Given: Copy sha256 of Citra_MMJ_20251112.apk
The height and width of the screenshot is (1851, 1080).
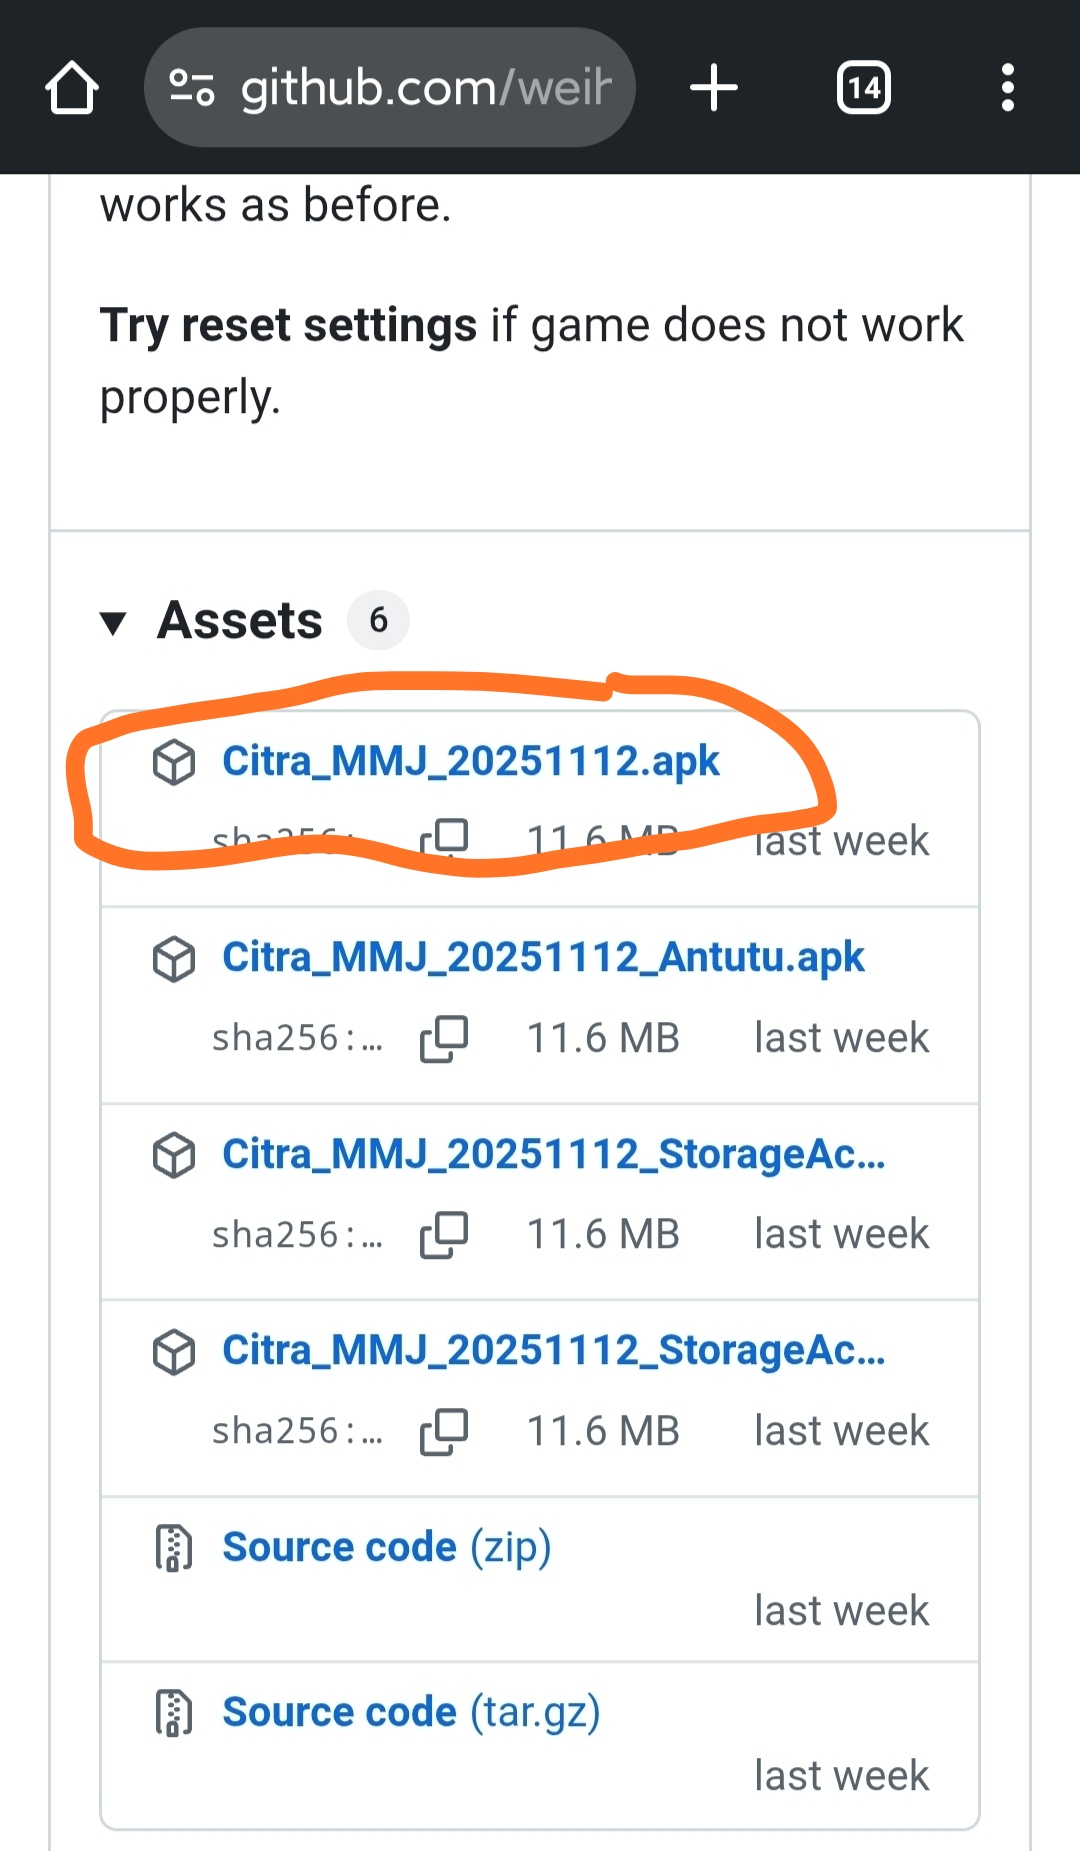Looking at the screenshot, I should [x=444, y=838].
